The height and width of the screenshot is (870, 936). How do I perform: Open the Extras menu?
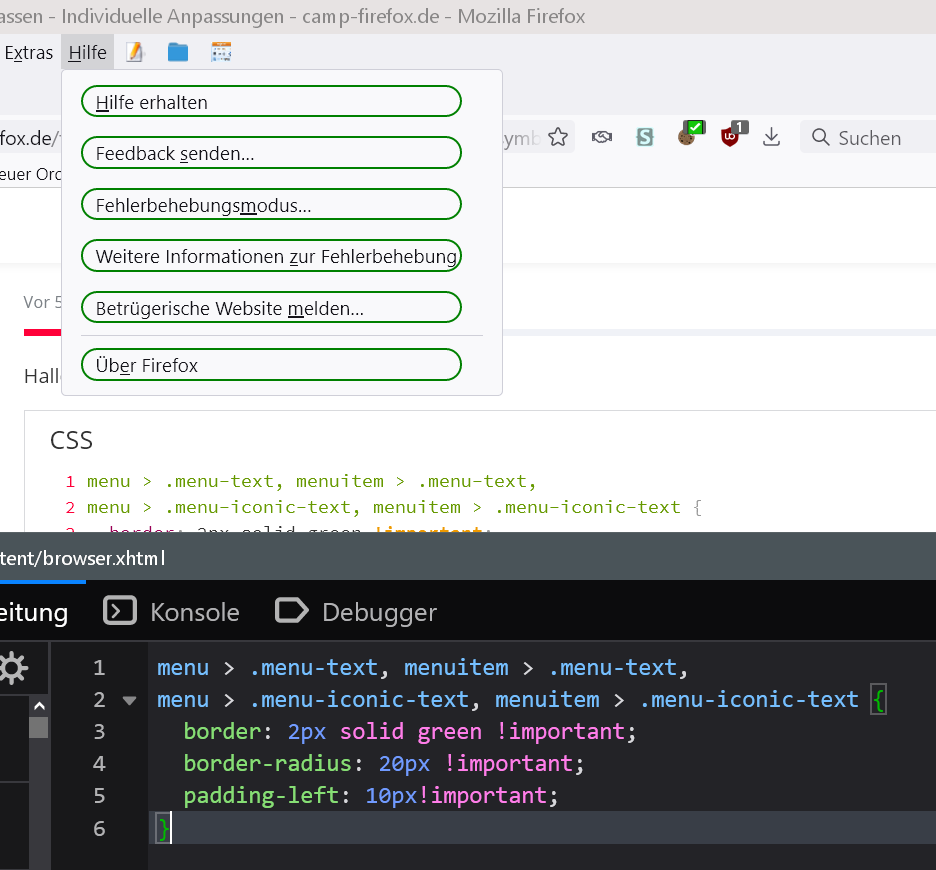pyautogui.click(x=28, y=52)
